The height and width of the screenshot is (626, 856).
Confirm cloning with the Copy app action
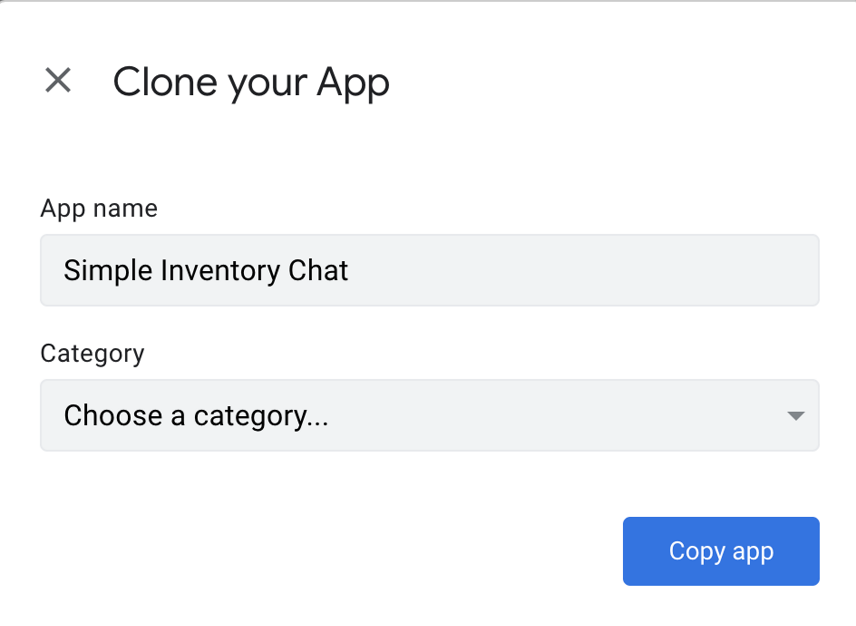[x=720, y=551]
